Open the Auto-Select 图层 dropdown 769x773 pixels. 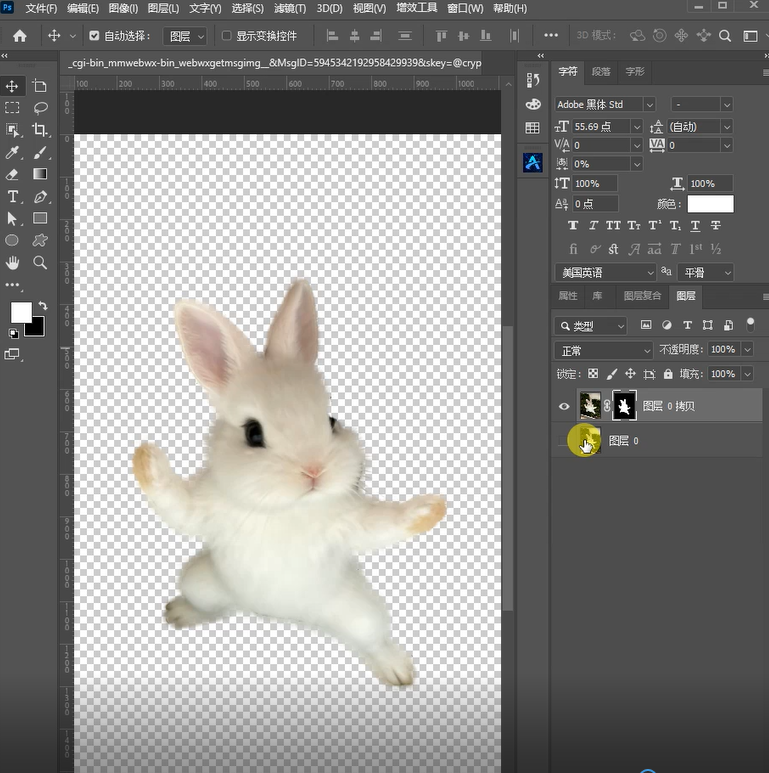point(185,36)
